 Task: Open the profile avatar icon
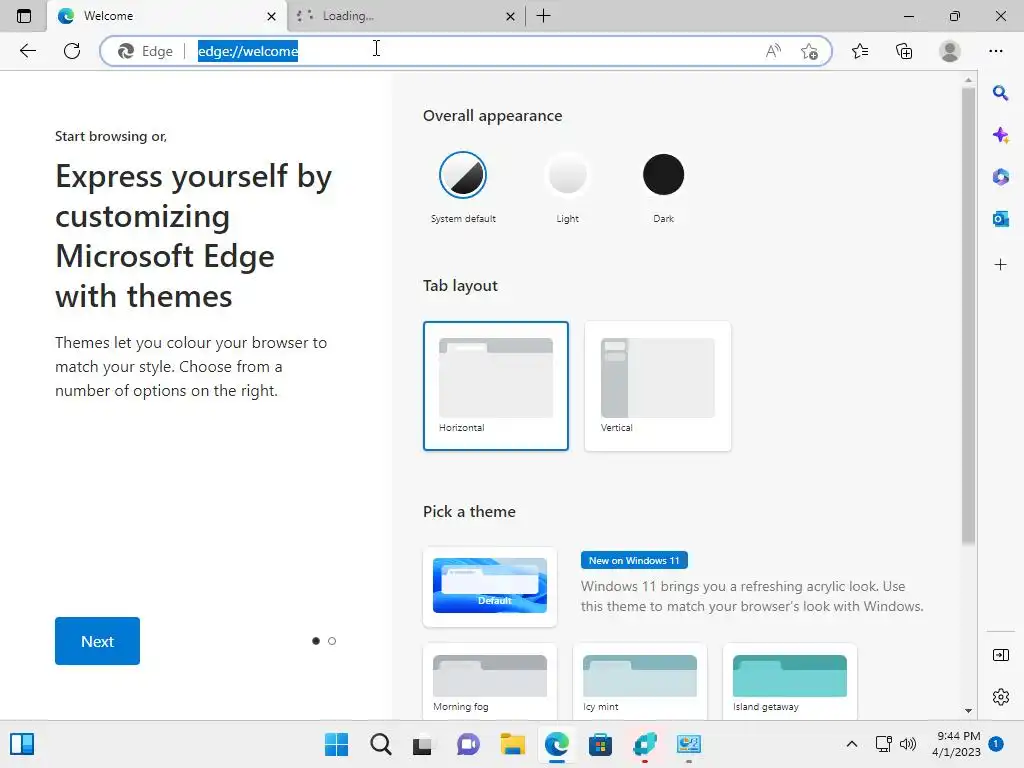[x=950, y=51]
